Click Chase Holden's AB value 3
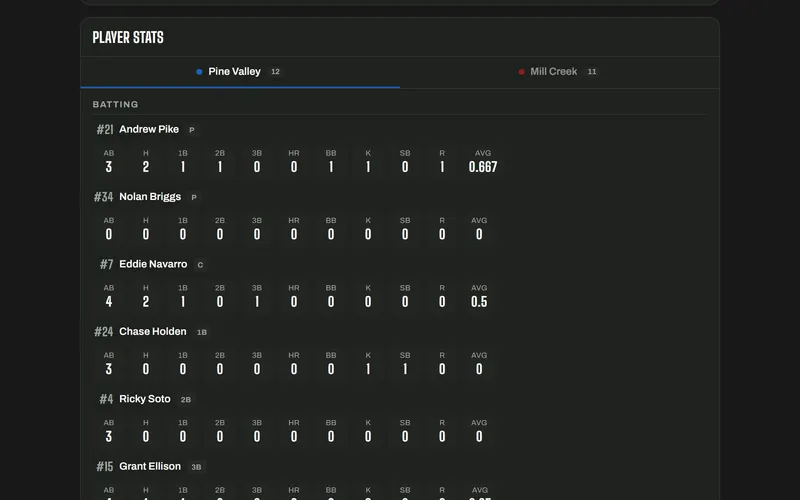The image size is (800, 500). click(109, 369)
